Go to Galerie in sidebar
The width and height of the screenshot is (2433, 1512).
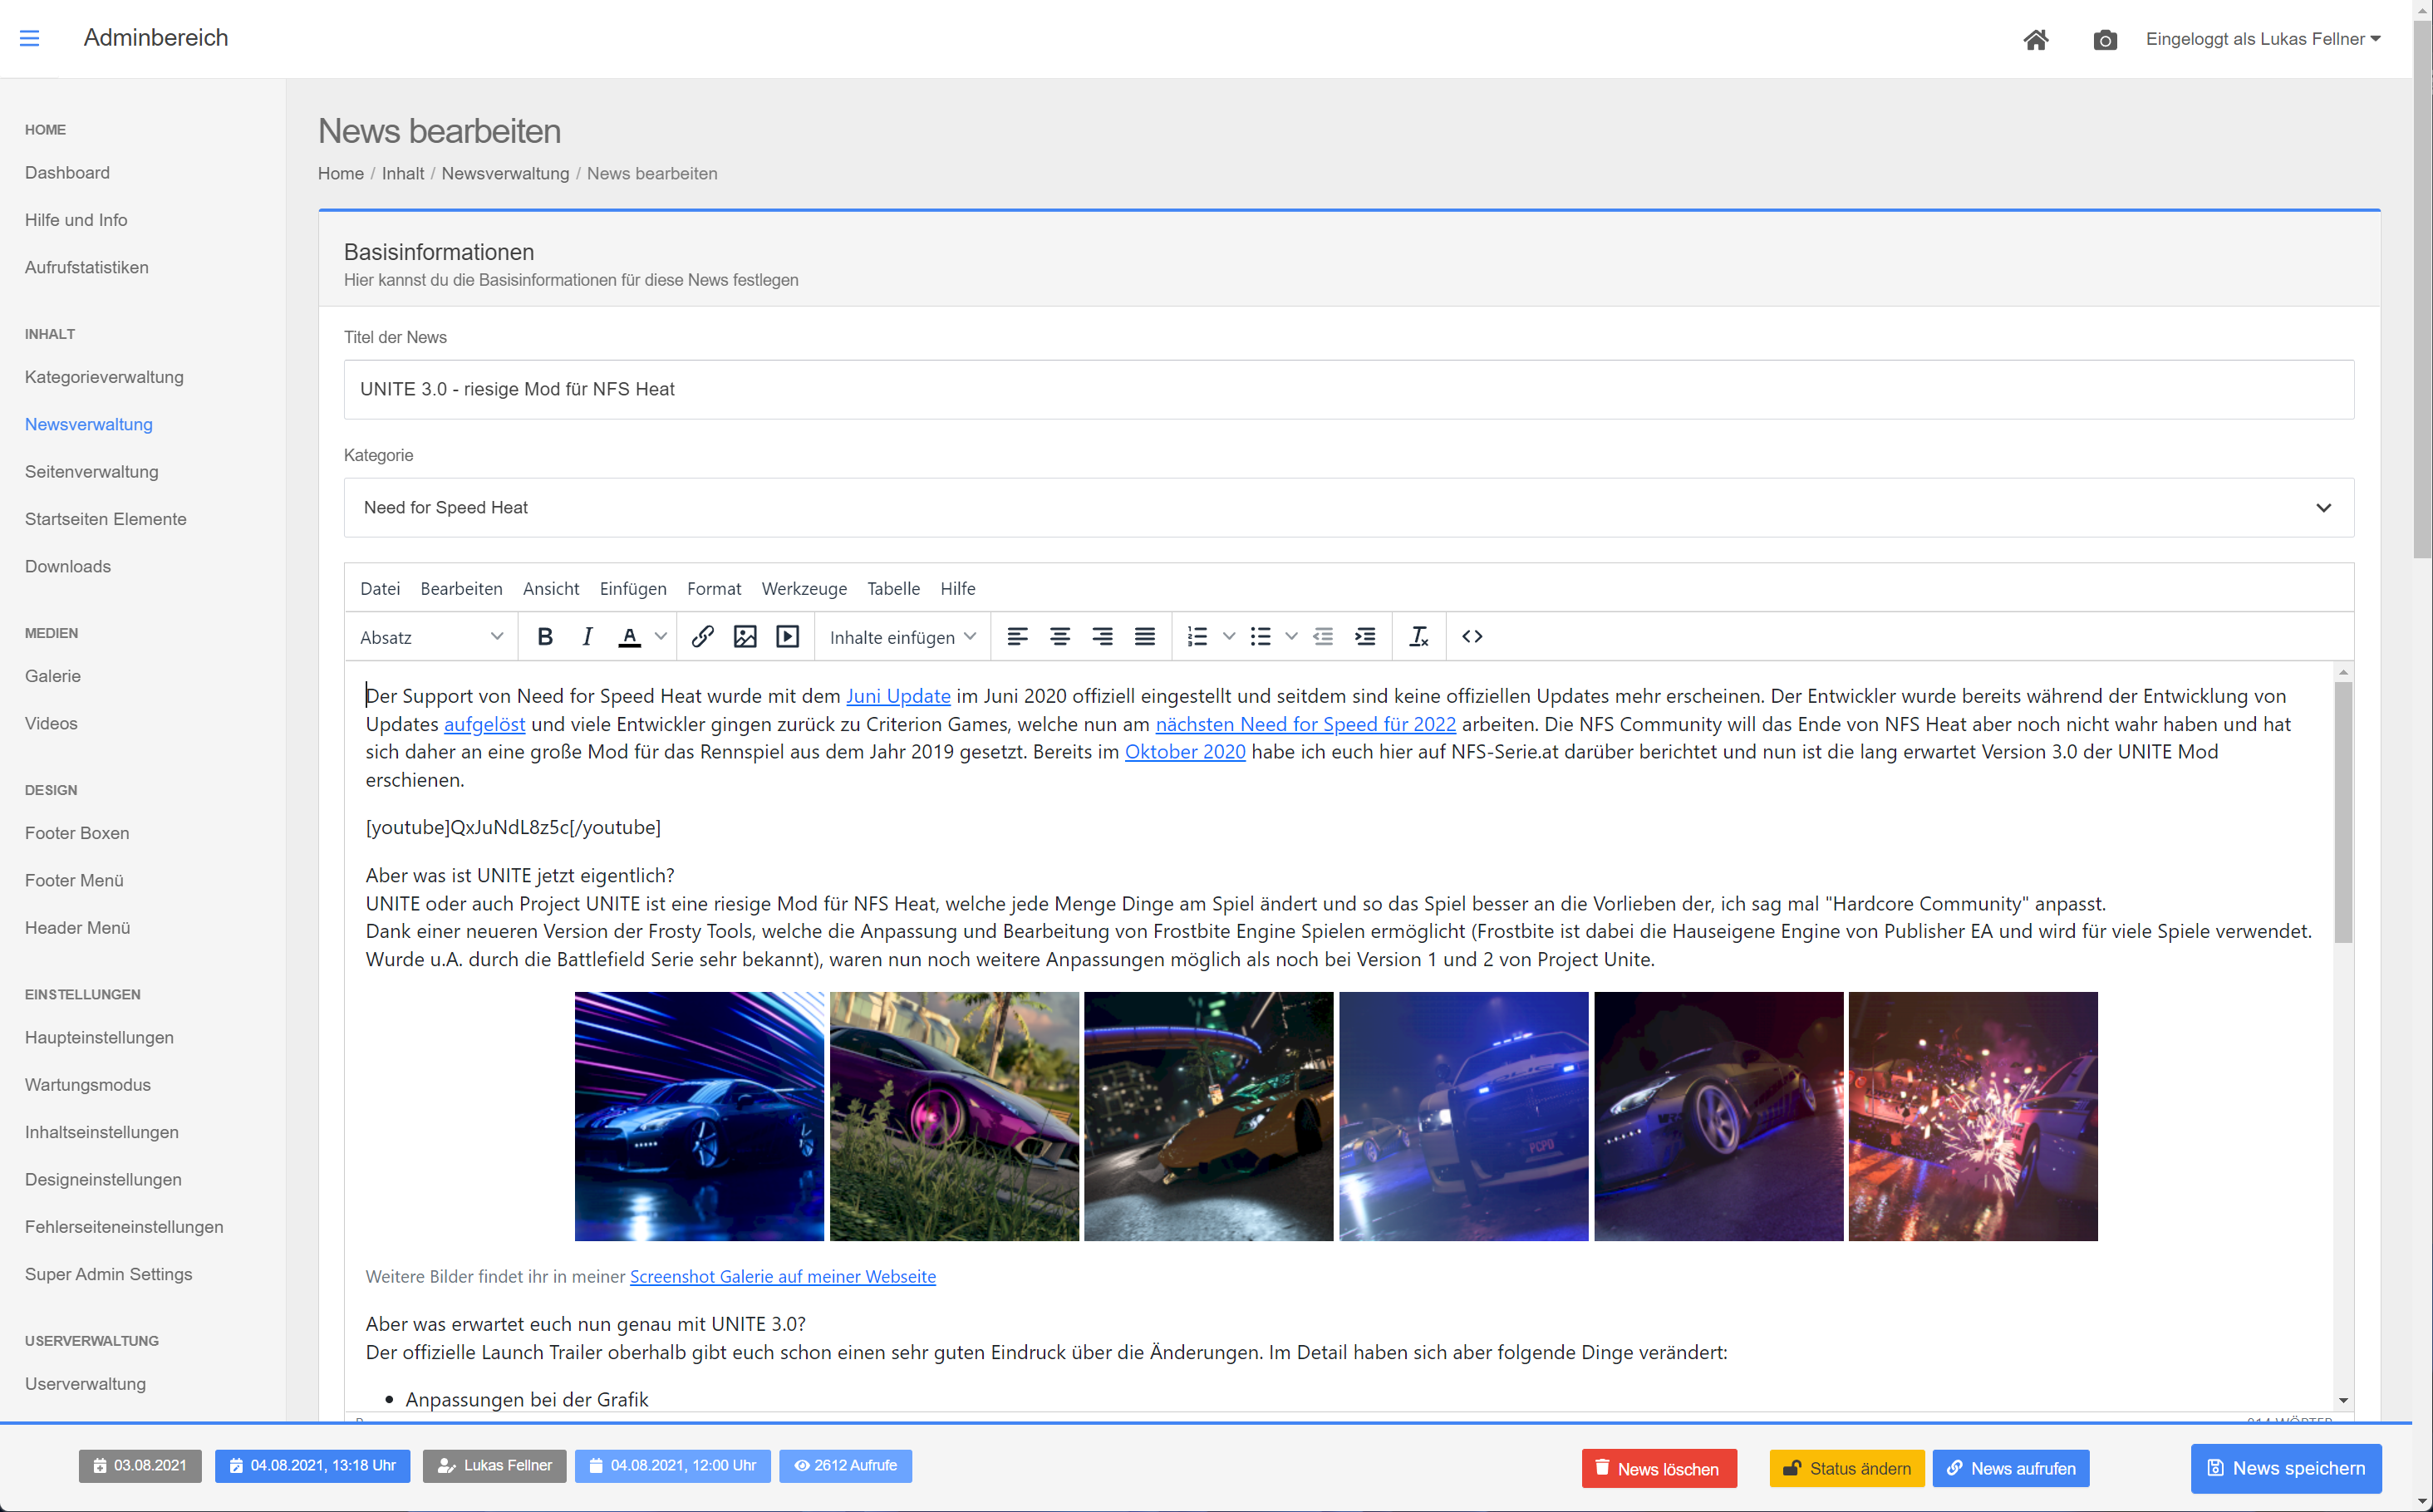click(53, 676)
